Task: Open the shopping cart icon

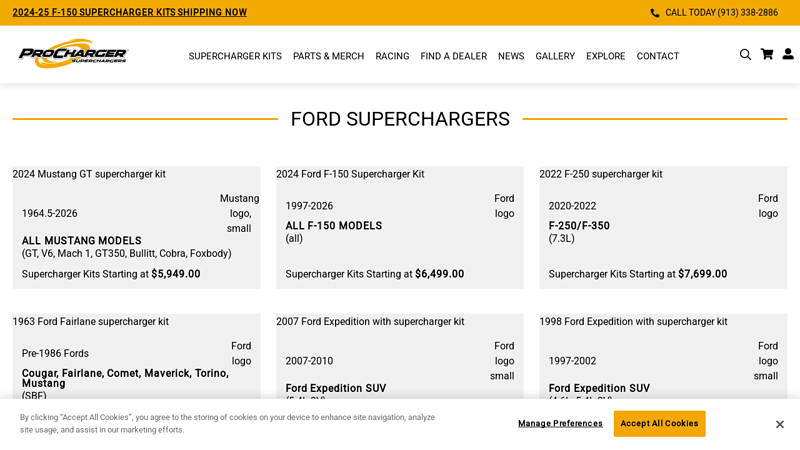Action: pyautogui.click(x=766, y=54)
